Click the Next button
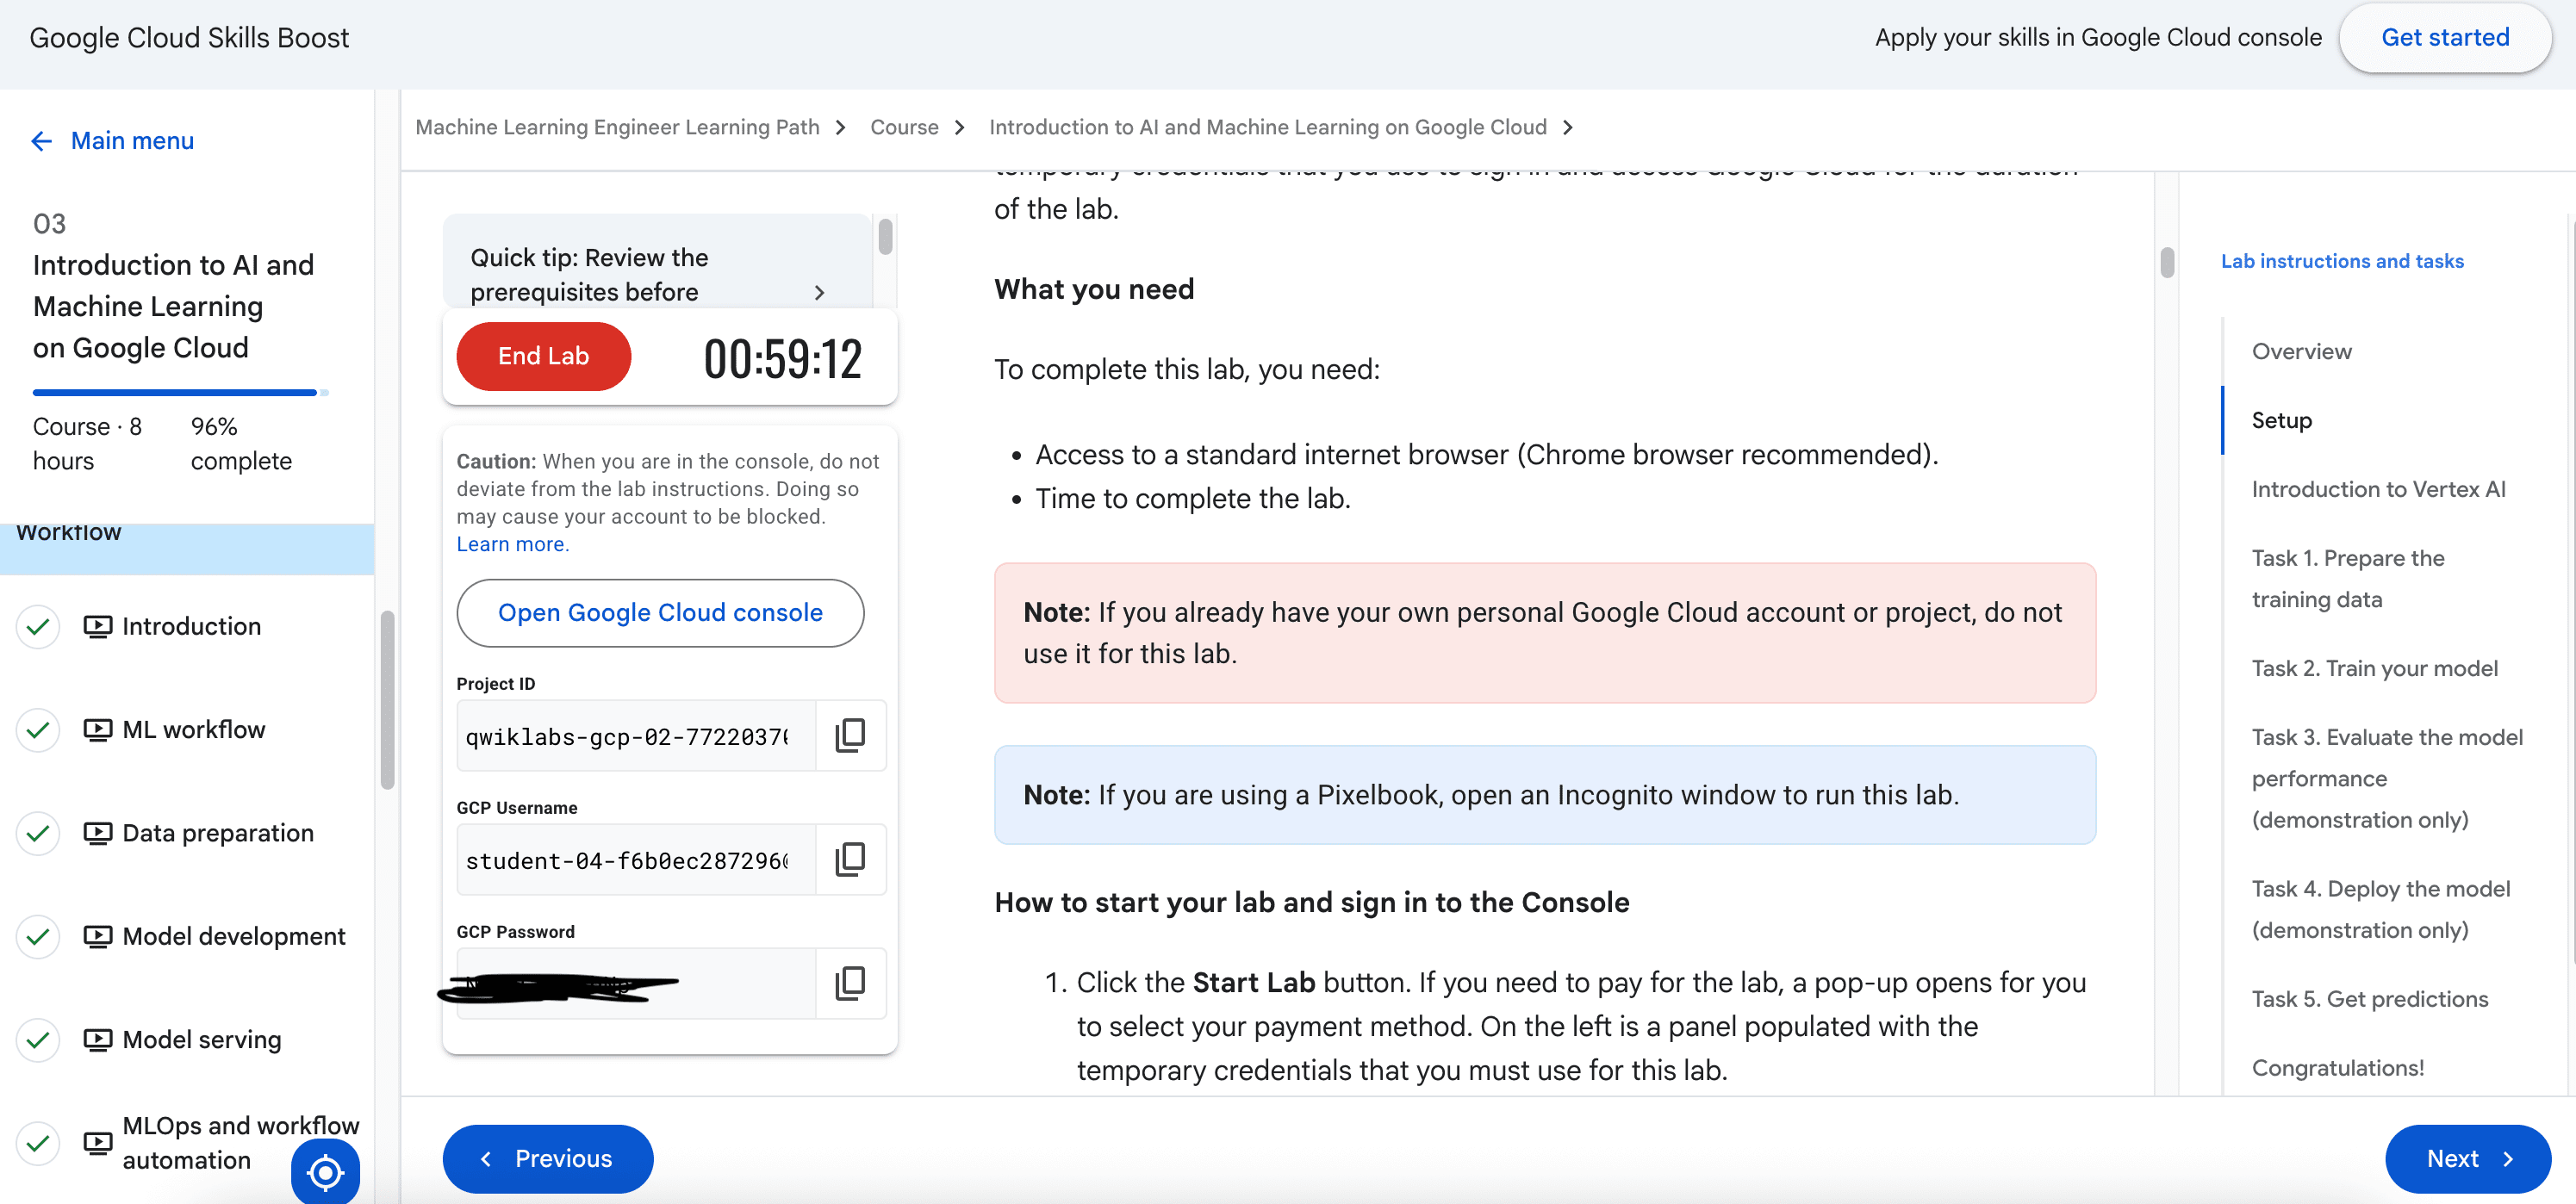This screenshot has height=1204, width=2576. 2467,1158
